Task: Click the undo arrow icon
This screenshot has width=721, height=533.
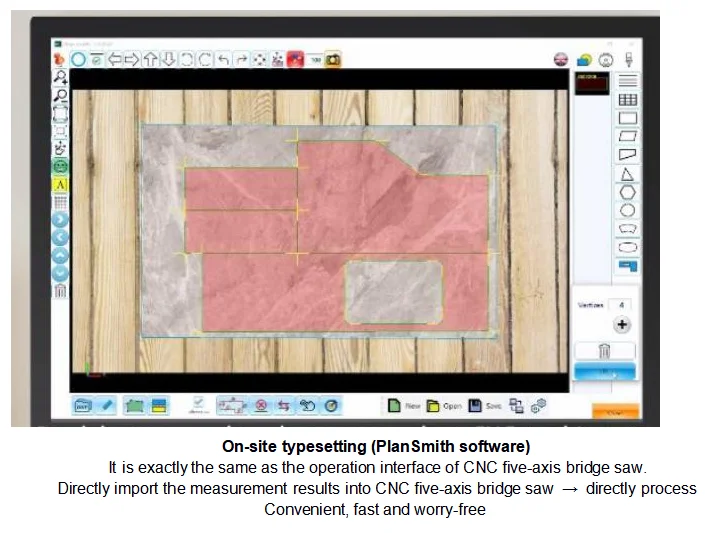Action: [223, 60]
